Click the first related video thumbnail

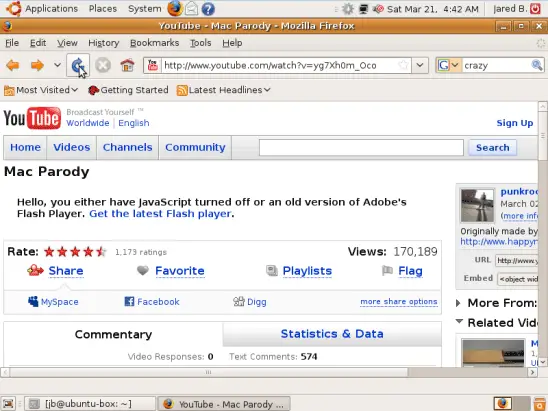(493, 353)
